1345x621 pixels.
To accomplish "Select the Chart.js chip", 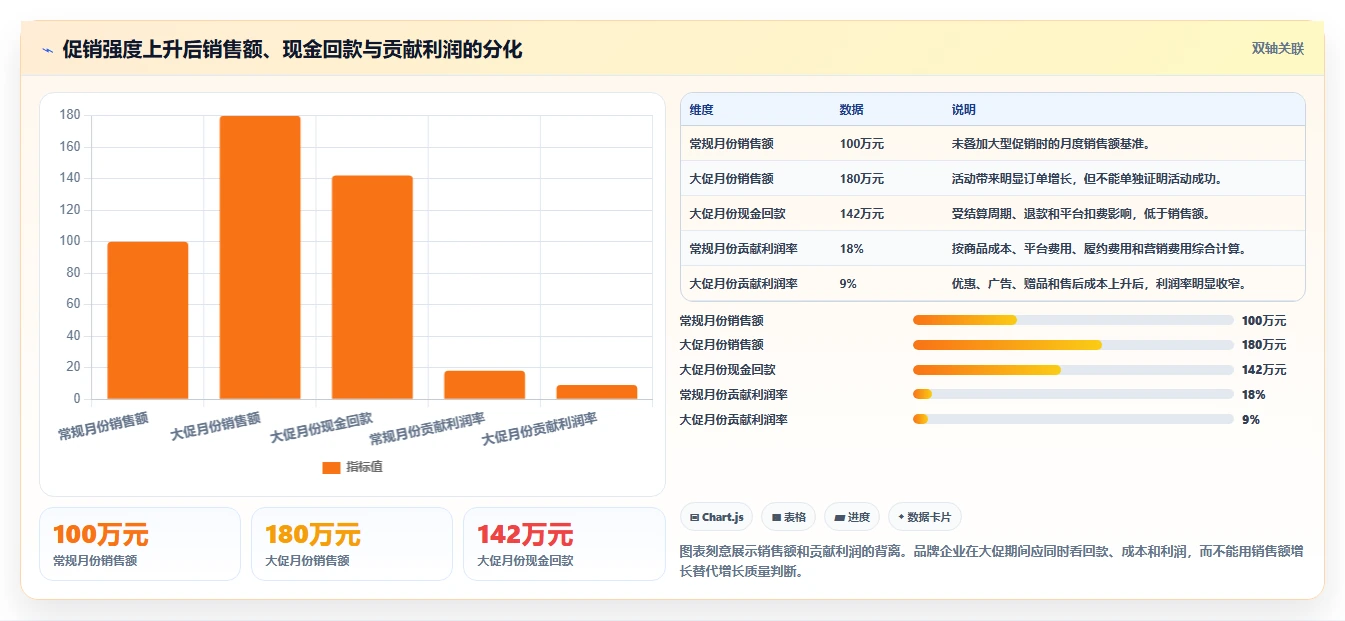I will pos(717,517).
